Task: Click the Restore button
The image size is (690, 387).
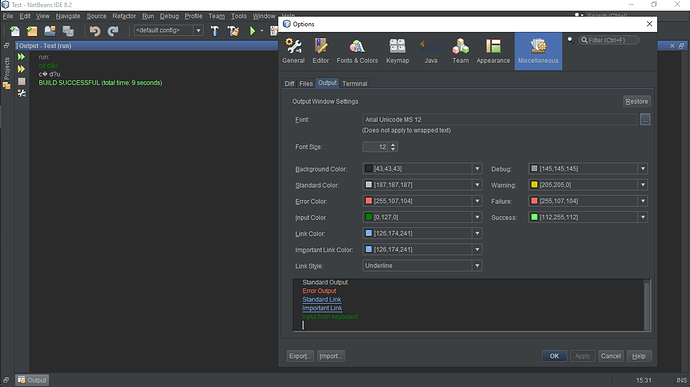Action: pyautogui.click(x=637, y=101)
